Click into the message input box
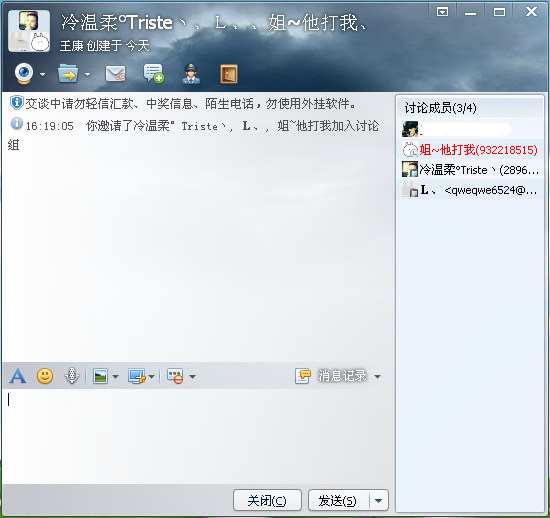This screenshot has height=518, width=550. pyautogui.click(x=198, y=436)
